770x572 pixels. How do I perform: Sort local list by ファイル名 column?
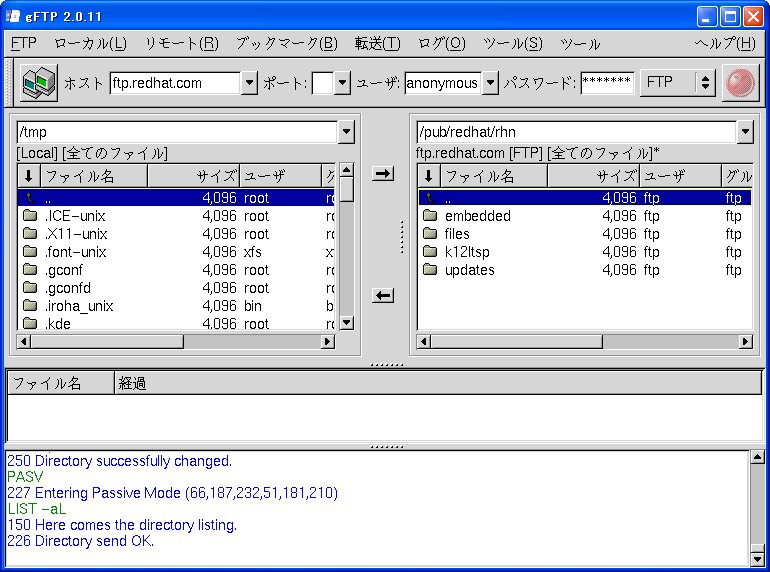(x=94, y=176)
